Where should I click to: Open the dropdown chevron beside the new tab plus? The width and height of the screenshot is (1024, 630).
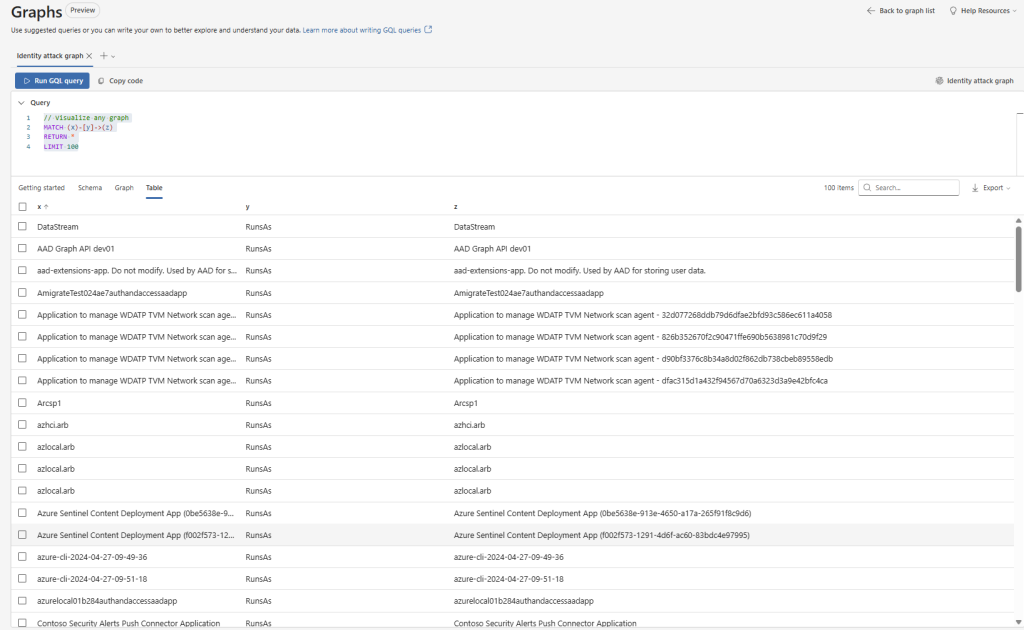tap(113, 56)
